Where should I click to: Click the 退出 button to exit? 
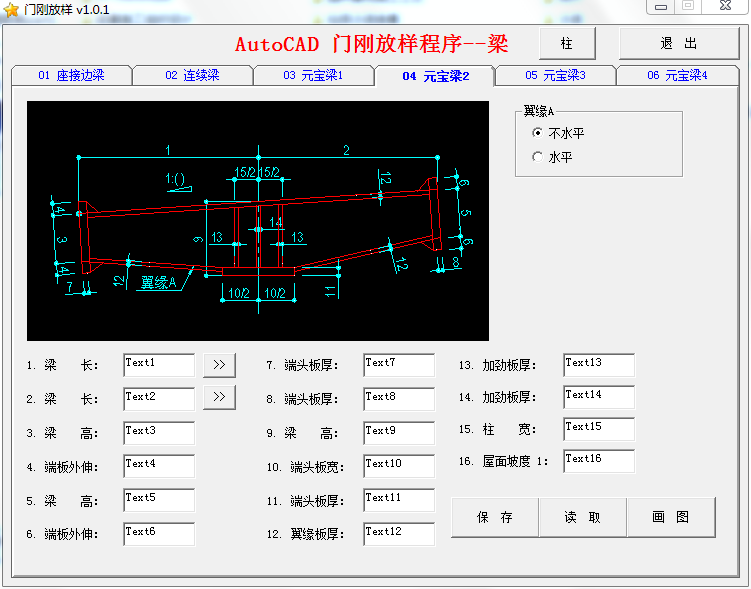pyautogui.click(x=679, y=44)
